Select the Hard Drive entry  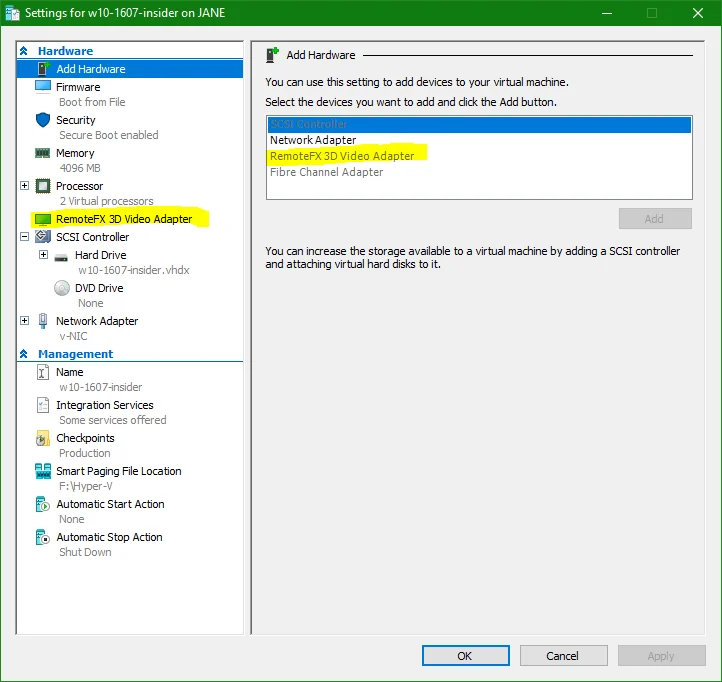pos(100,255)
